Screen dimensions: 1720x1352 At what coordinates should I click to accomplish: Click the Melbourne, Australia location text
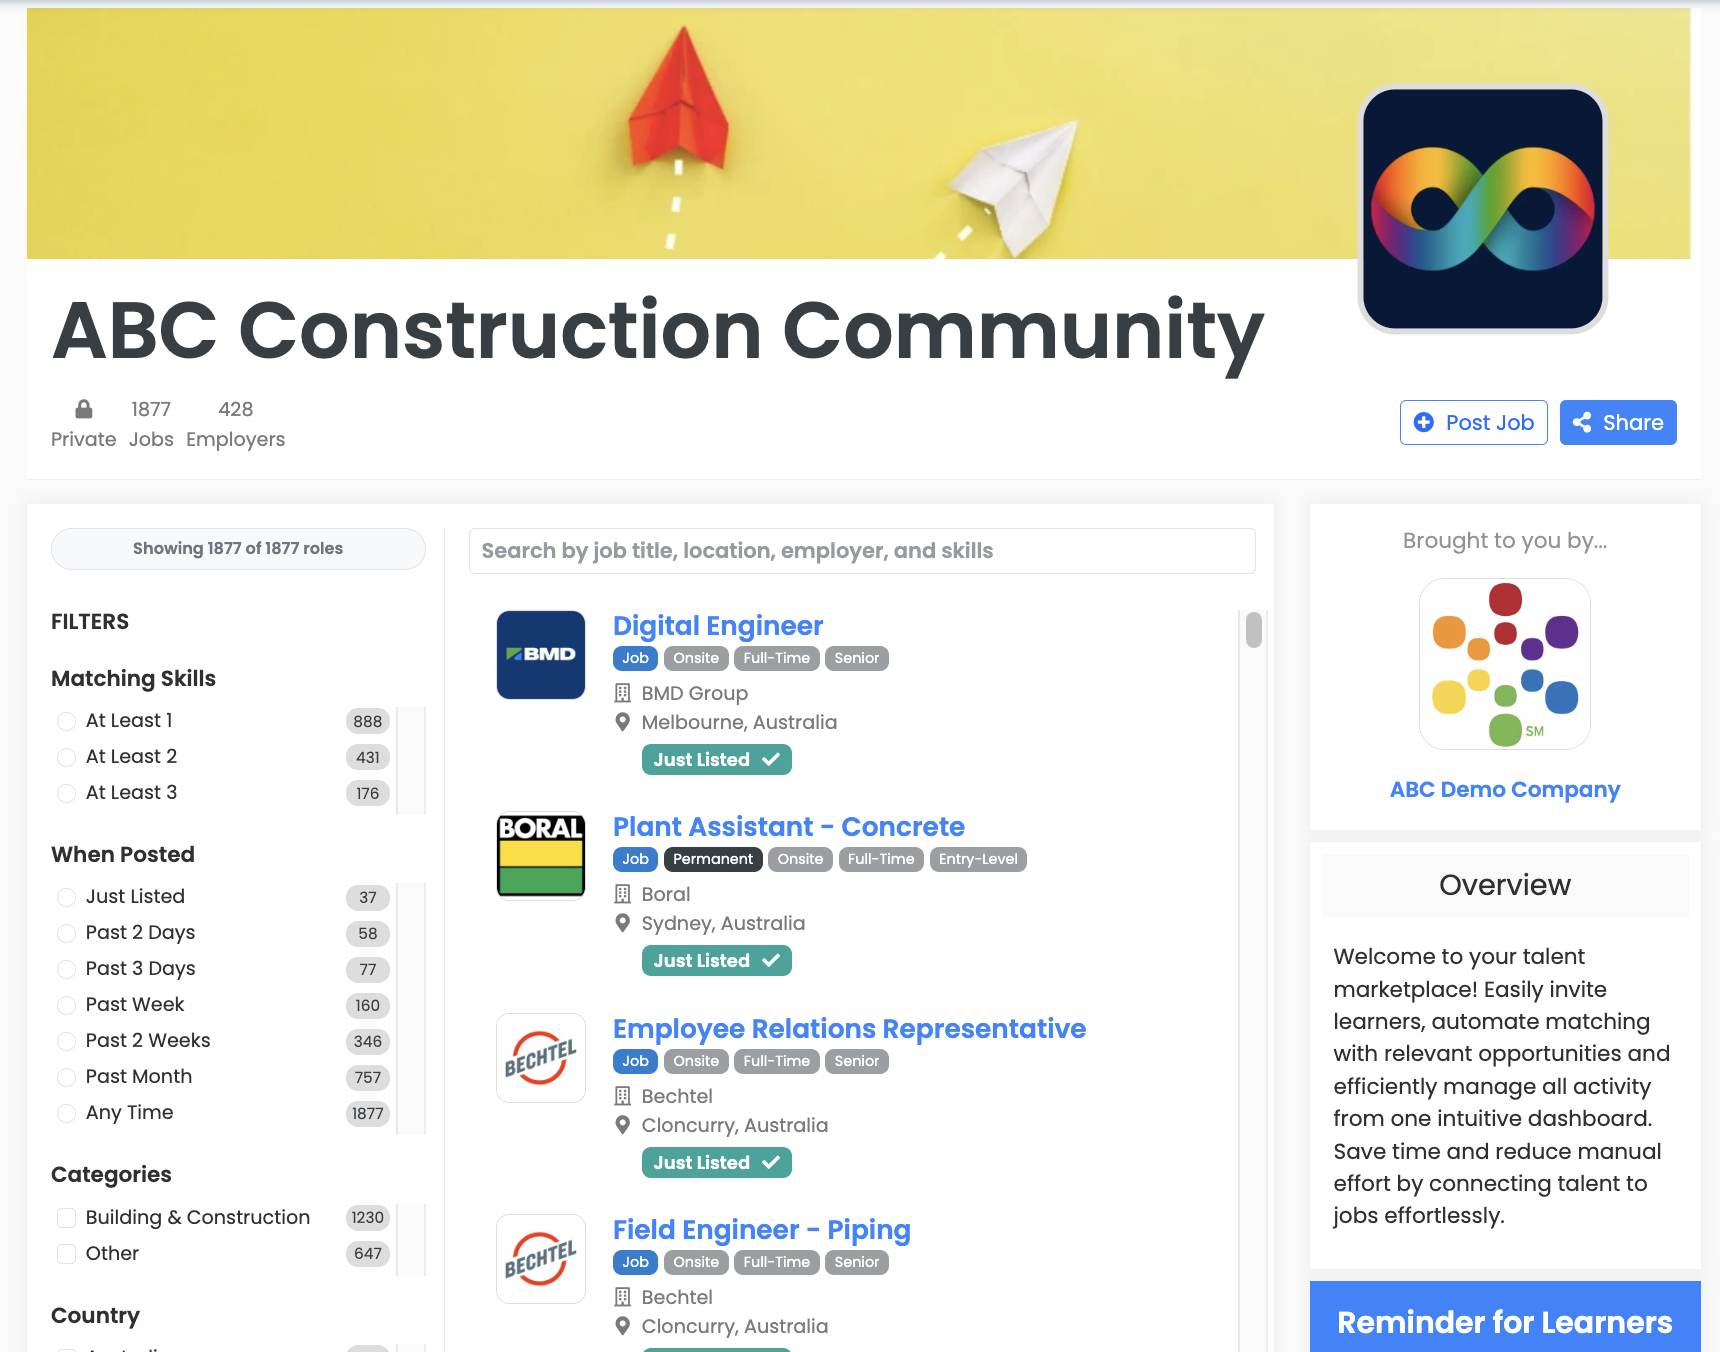pos(739,722)
